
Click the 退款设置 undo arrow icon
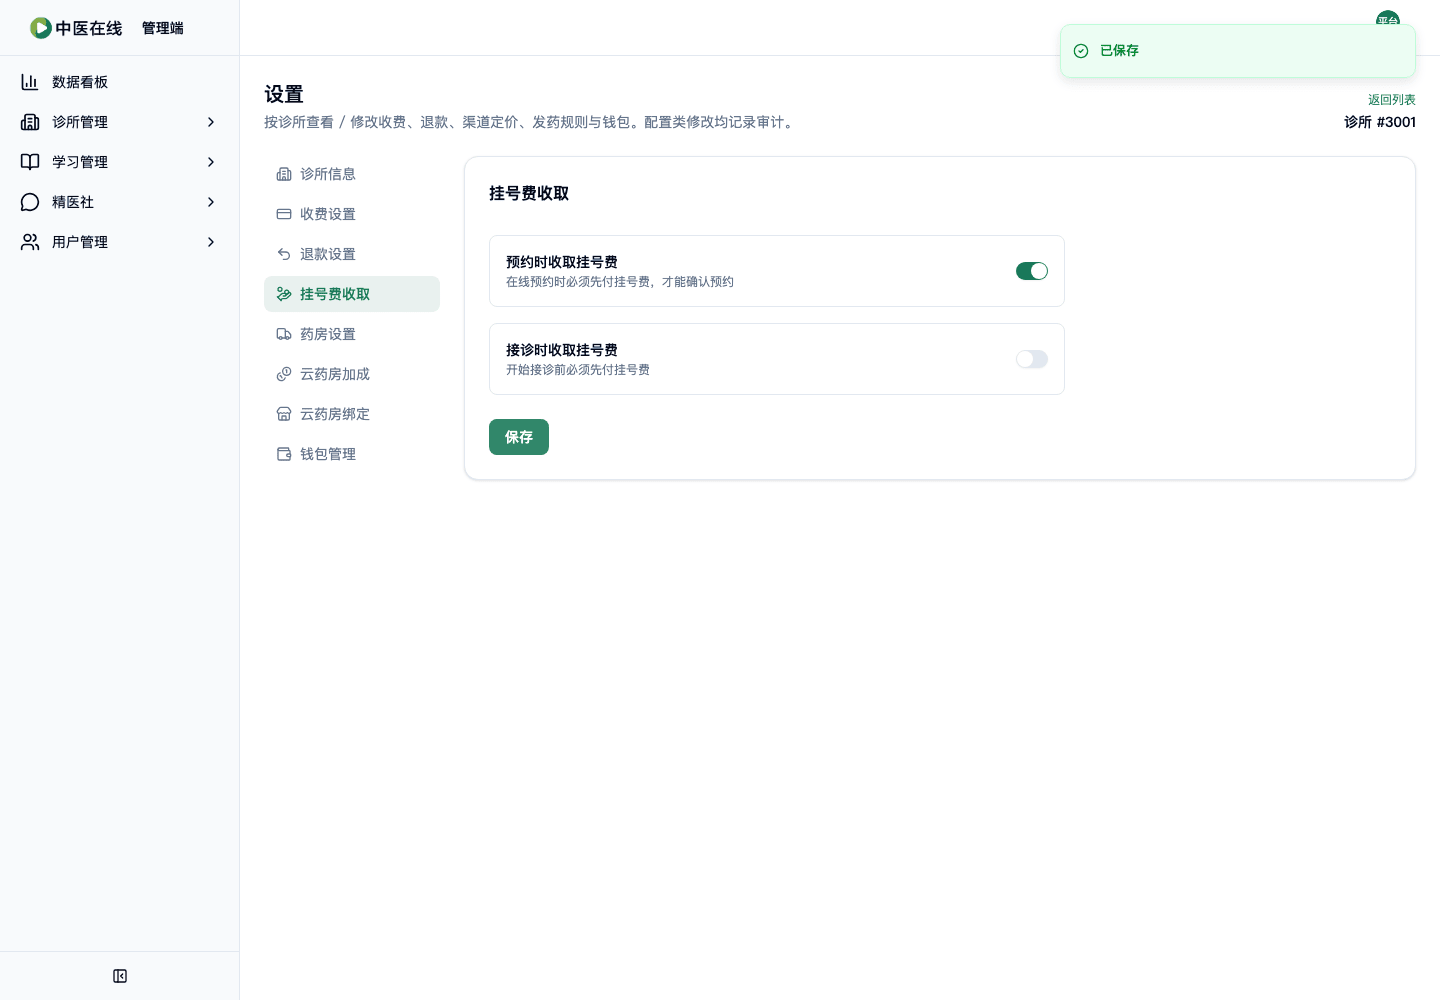[x=284, y=254]
